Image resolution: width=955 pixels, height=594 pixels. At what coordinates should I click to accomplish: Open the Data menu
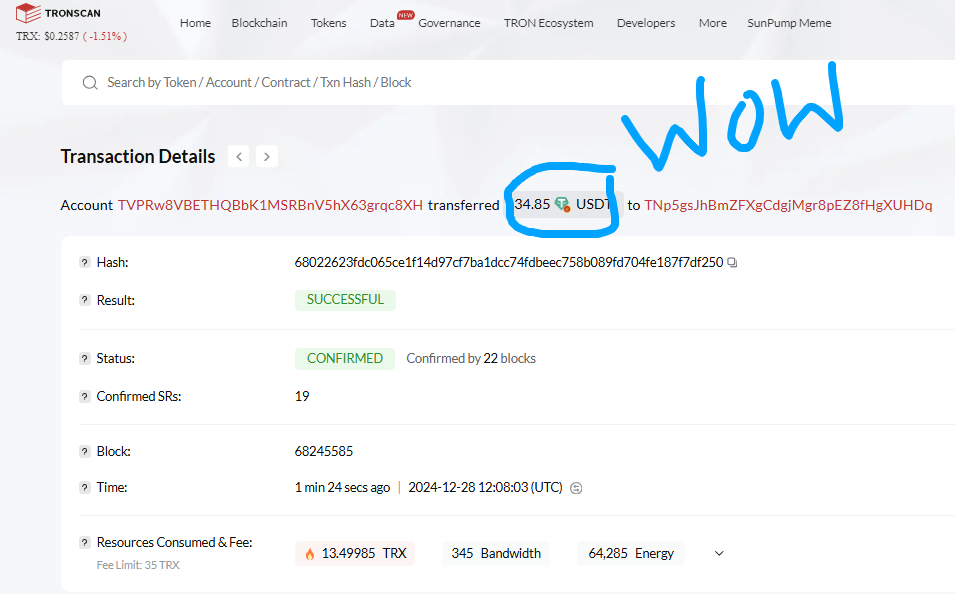coord(382,23)
